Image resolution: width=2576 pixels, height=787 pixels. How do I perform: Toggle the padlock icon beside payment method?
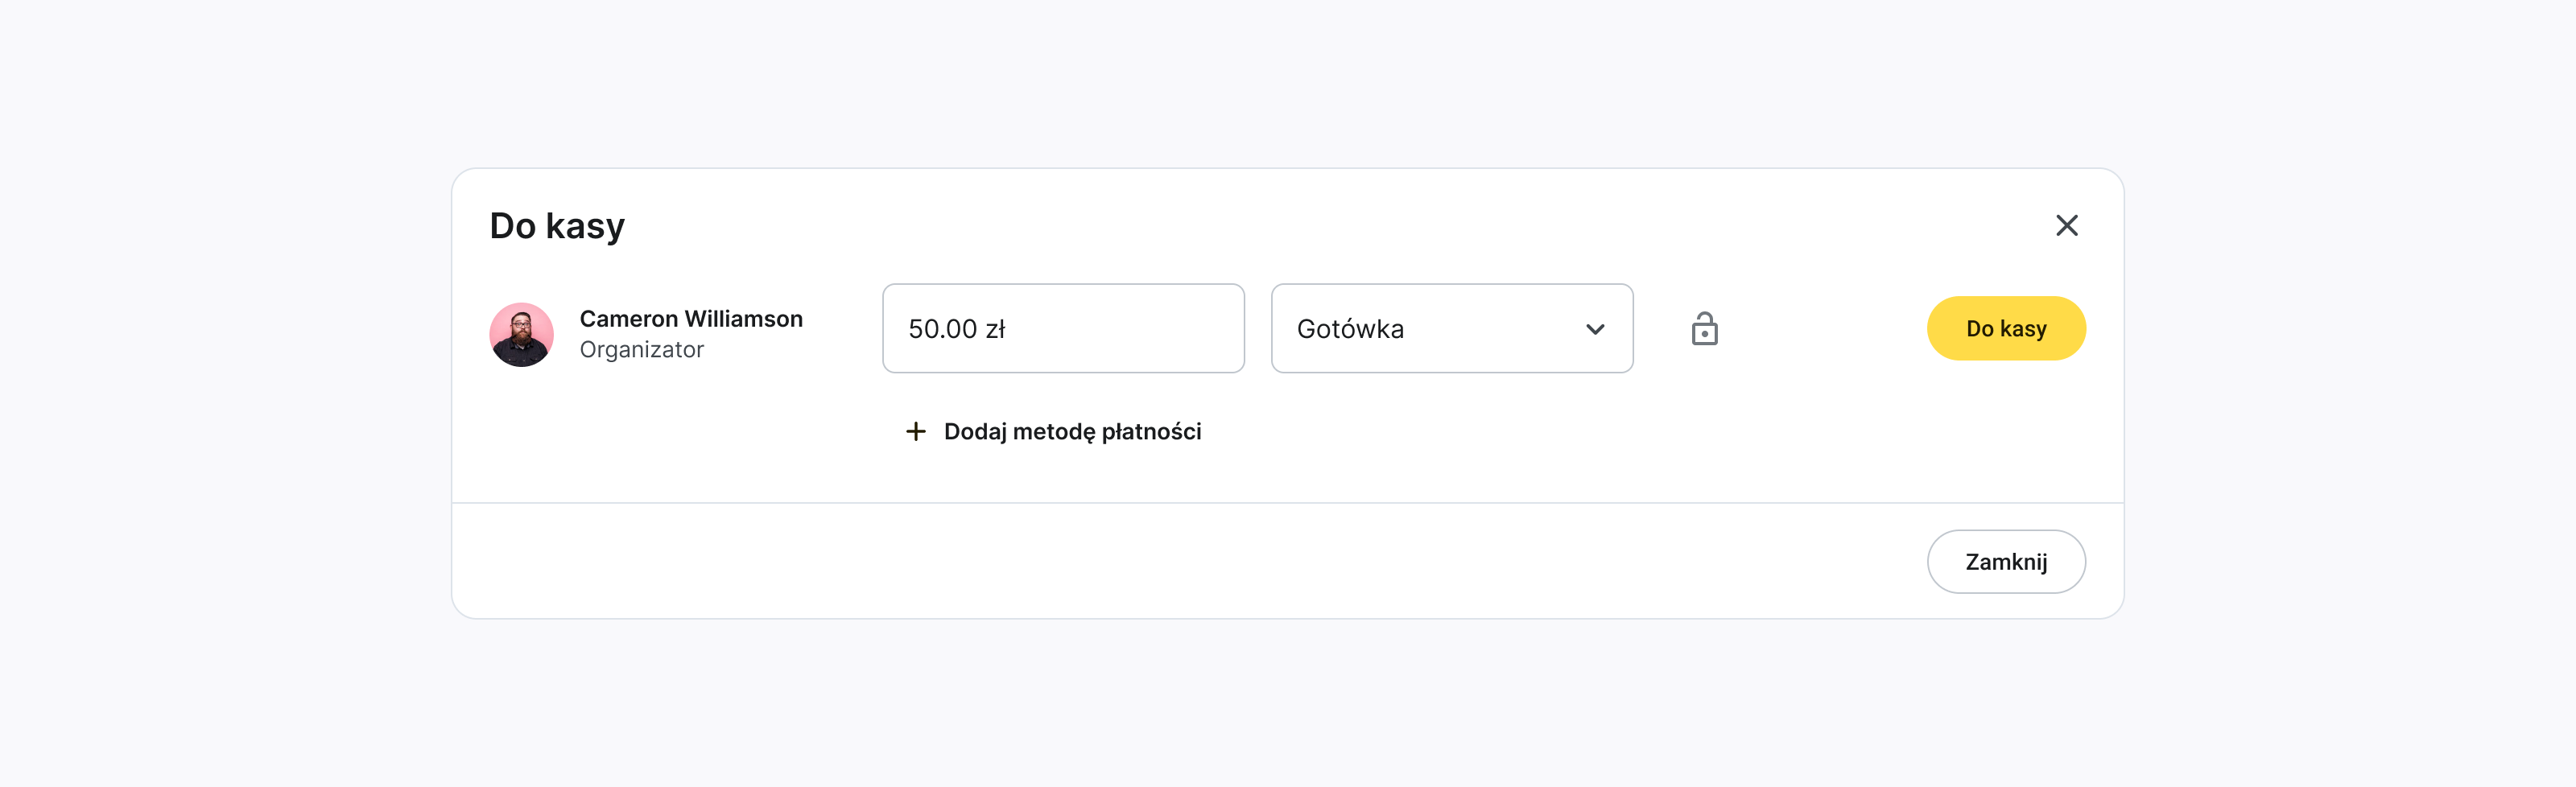click(1704, 329)
